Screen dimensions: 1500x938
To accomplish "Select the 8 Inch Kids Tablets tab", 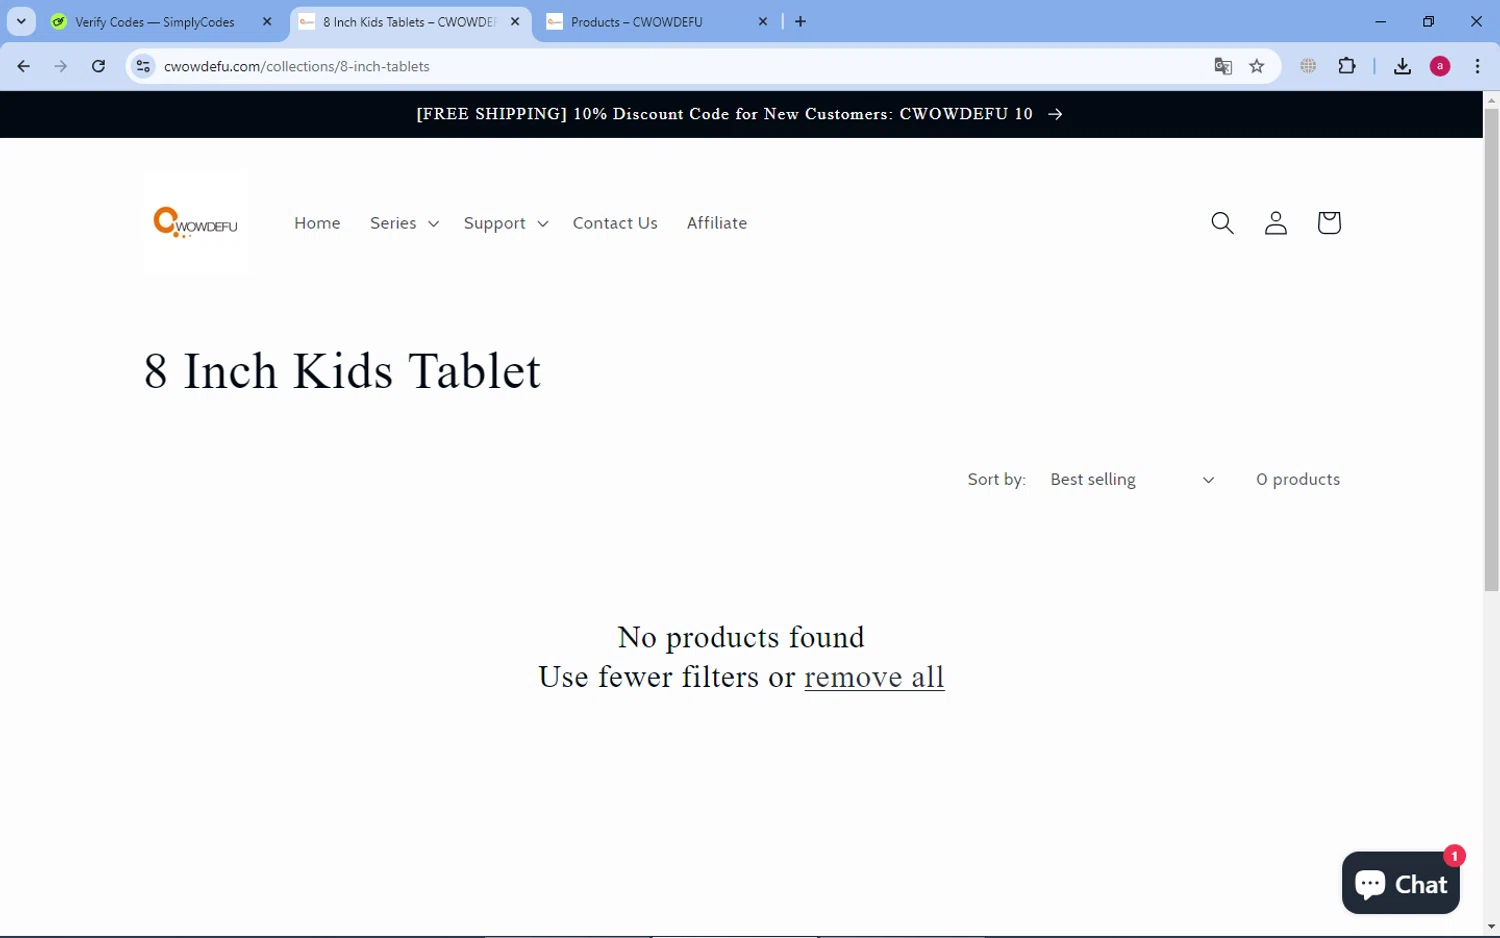I will [x=409, y=21].
